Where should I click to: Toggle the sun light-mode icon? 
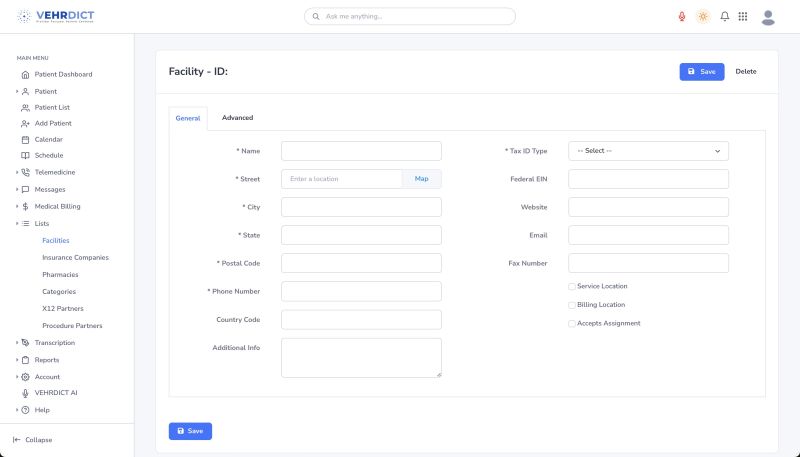tap(703, 17)
